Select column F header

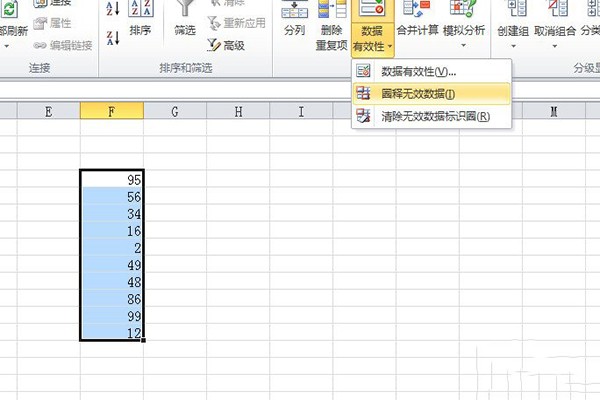[112, 111]
